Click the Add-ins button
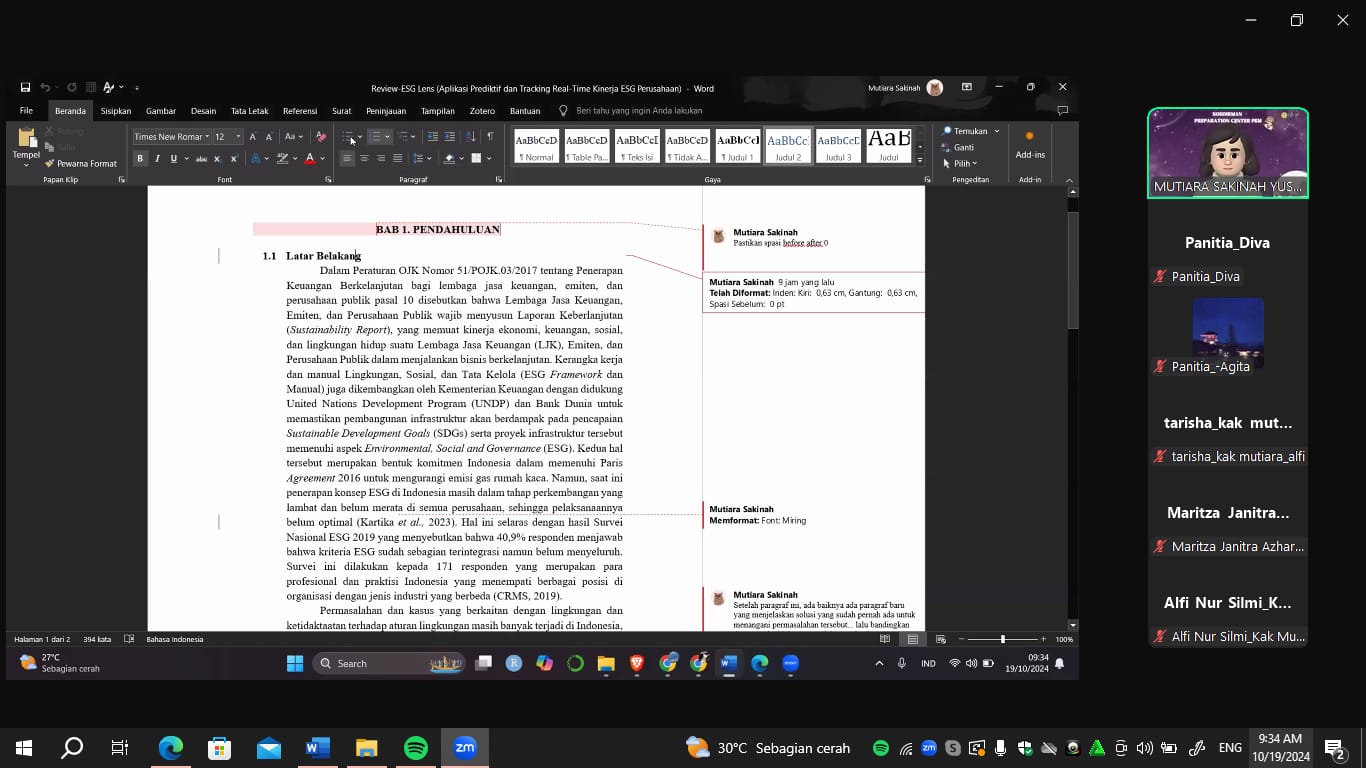Viewport: 1366px width, 768px height. pyautogui.click(x=1029, y=145)
